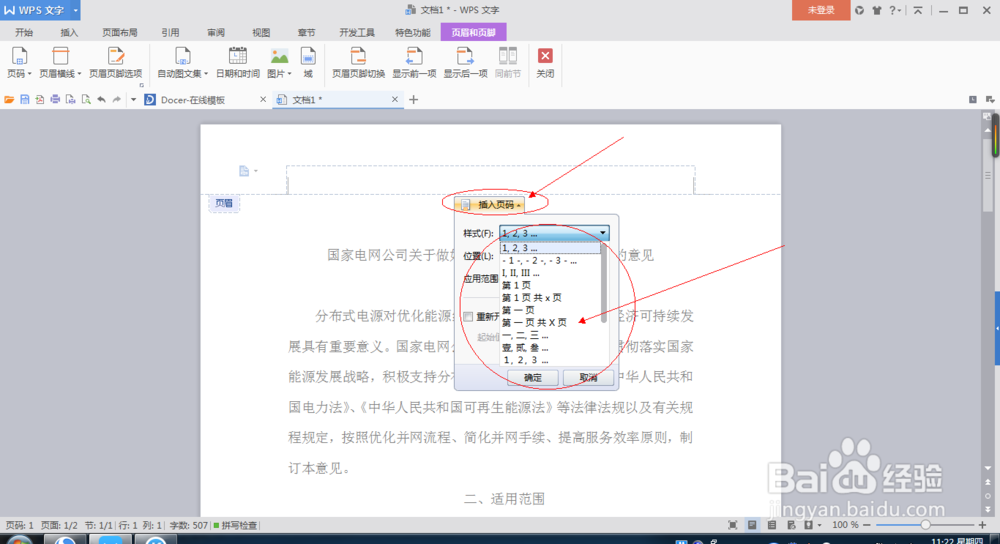Click the print quick-access icon
Viewport: 1000px width, 544px height.
click(55, 99)
